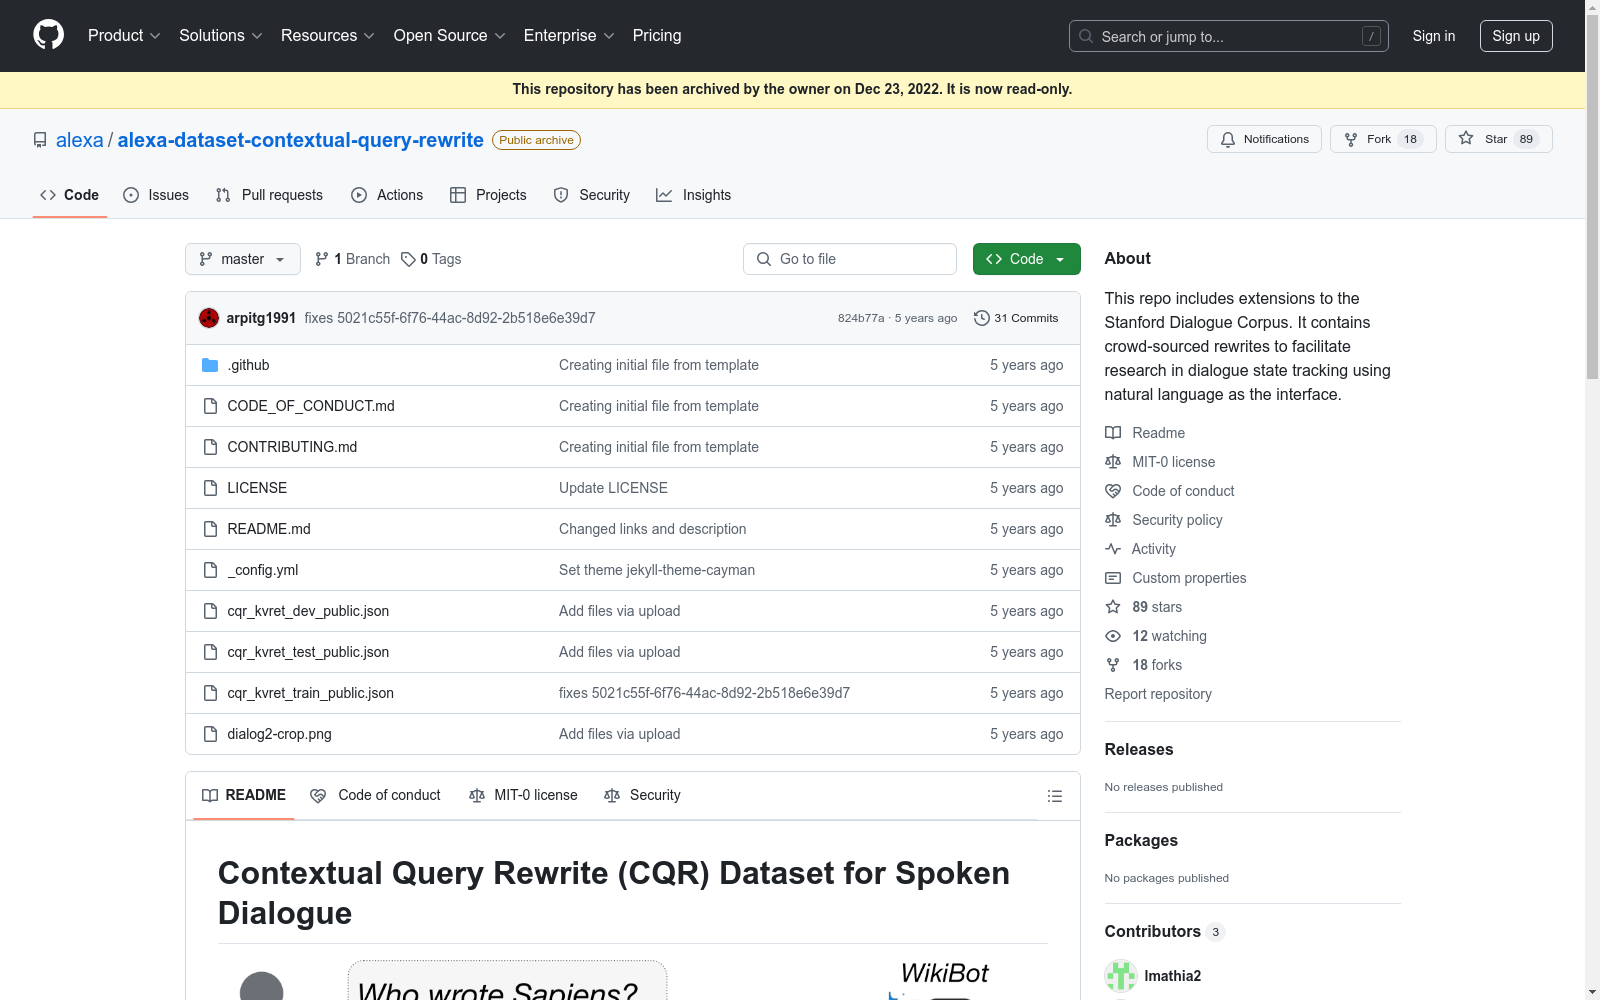Click the file icon for README.md
The image size is (1600, 1000).
pos(210,529)
